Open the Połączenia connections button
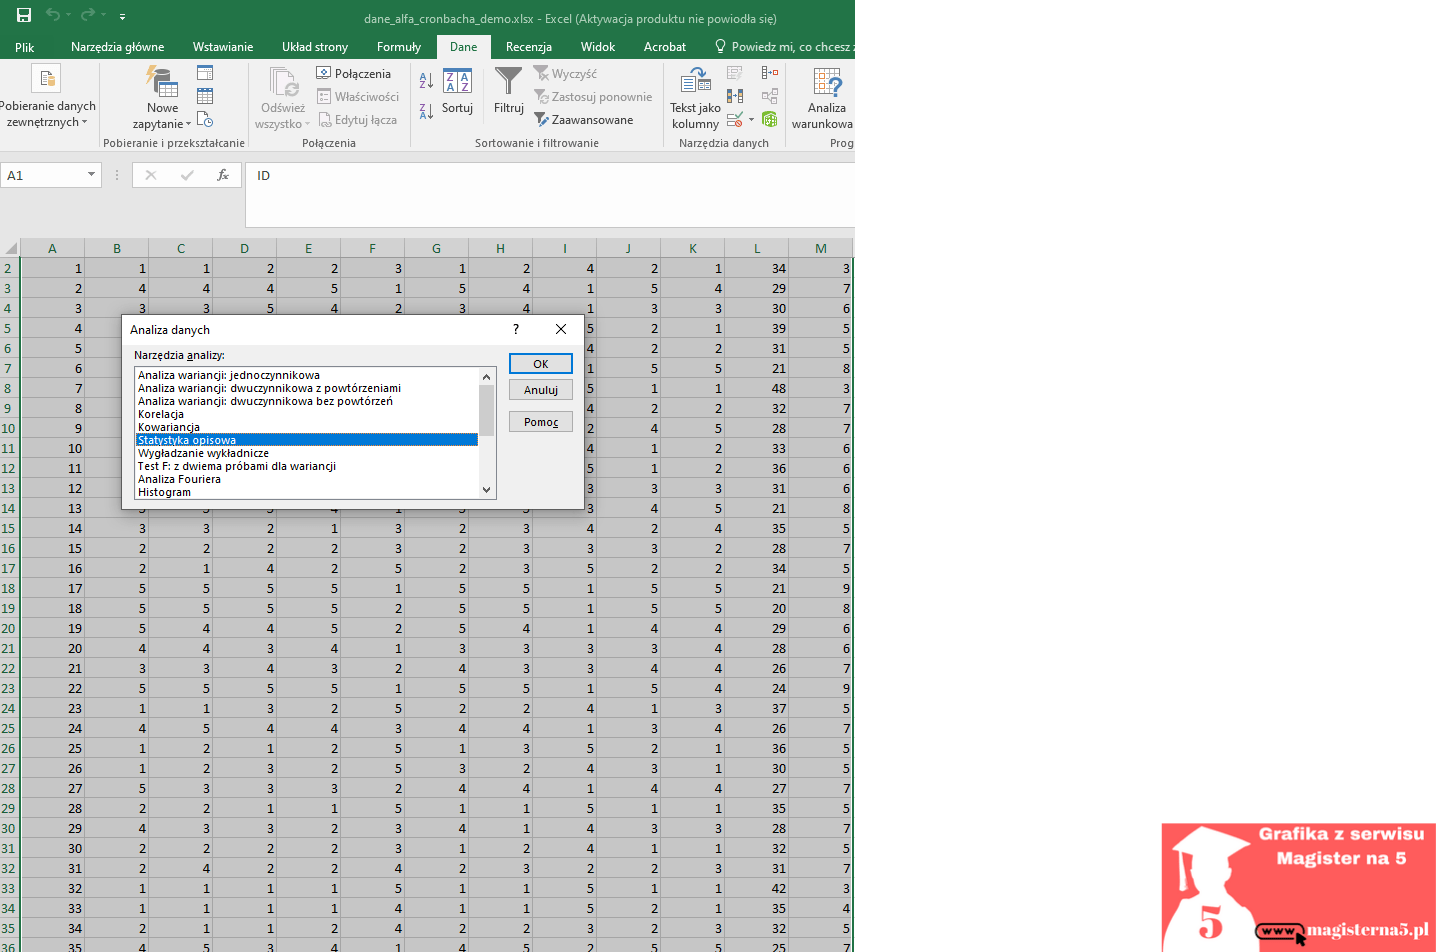The image size is (1436, 952). click(x=353, y=73)
